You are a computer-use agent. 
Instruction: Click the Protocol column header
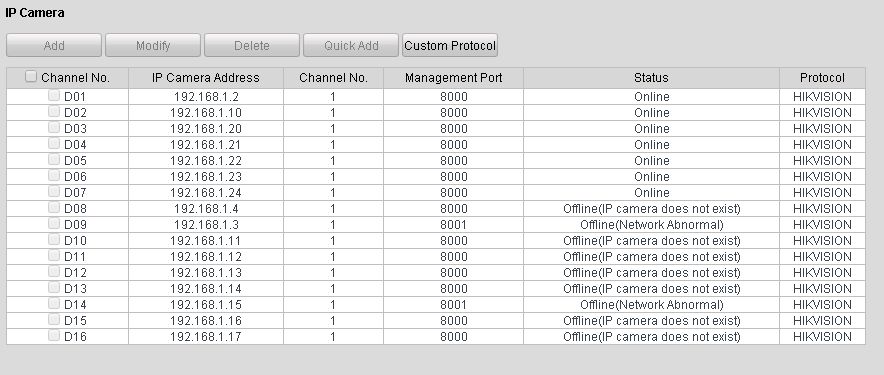[x=822, y=78]
